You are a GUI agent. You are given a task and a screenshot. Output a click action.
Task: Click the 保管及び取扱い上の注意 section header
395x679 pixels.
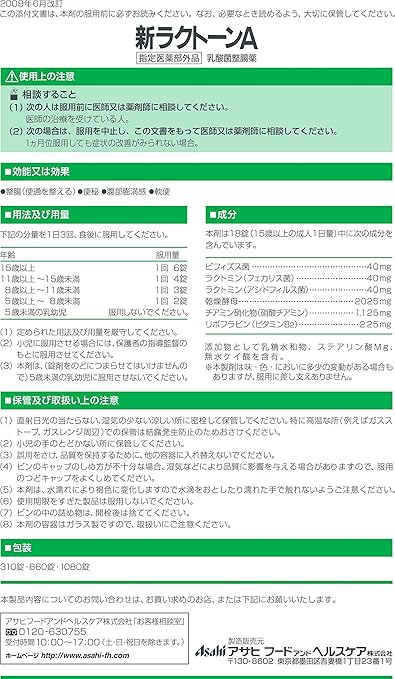(x=197, y=400)
